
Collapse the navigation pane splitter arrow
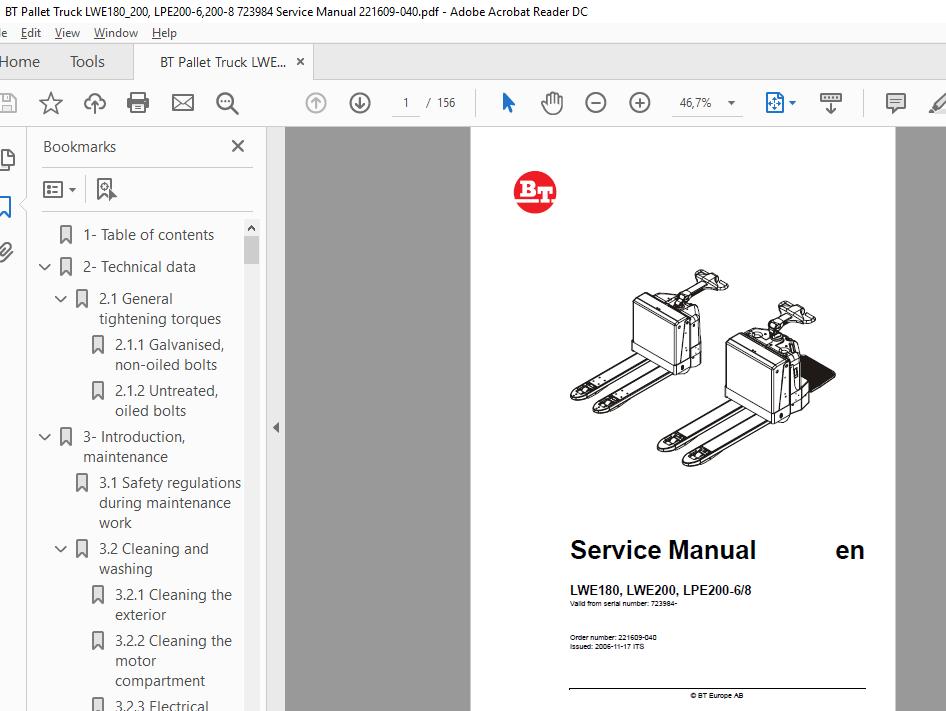pos(276,428)
